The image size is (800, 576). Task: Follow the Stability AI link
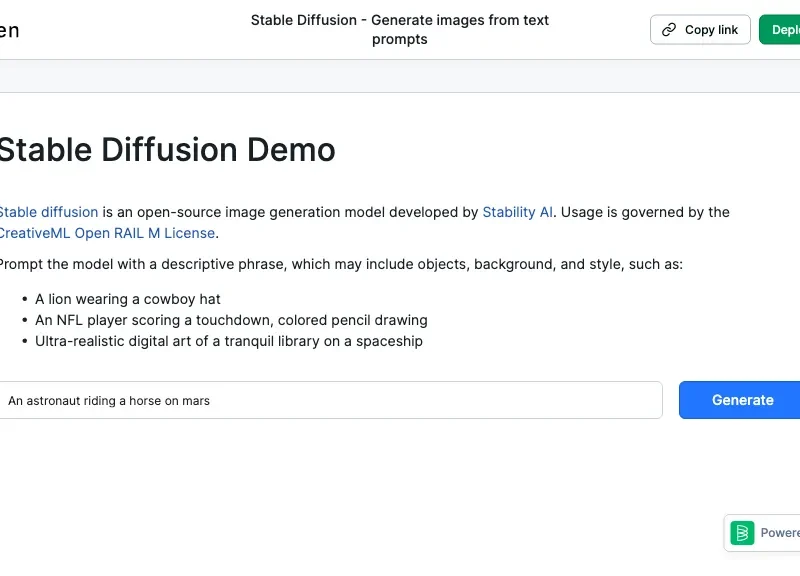(x=517, y=212)
